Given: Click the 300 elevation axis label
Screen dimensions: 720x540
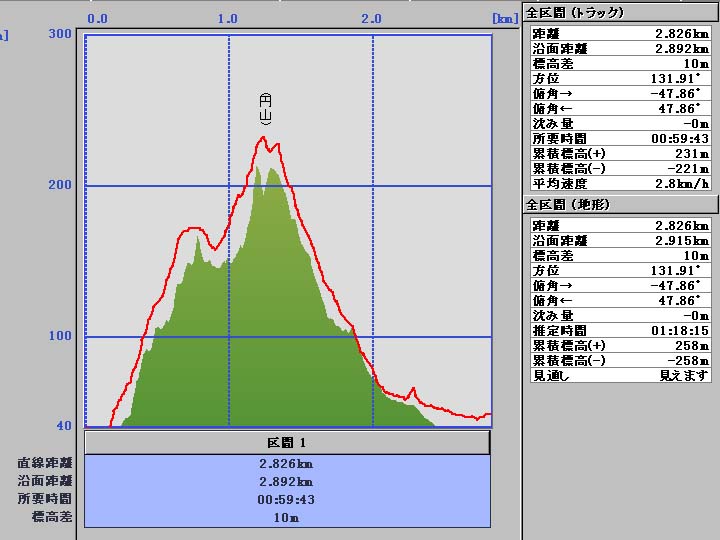Looking at the screenshot, I should pos(60,34).
